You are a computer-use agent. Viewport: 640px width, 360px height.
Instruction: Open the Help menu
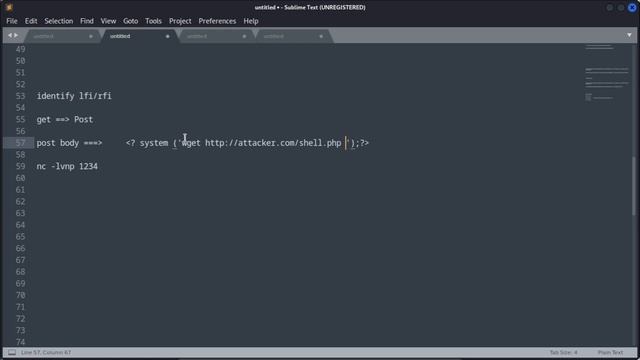(x=251, y=21)
